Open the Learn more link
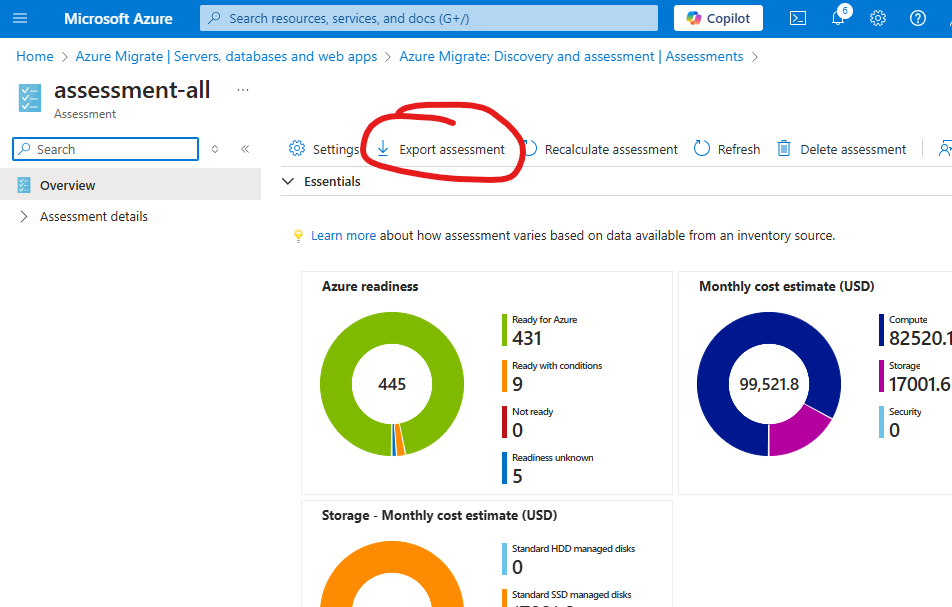 tap(343, 236)
